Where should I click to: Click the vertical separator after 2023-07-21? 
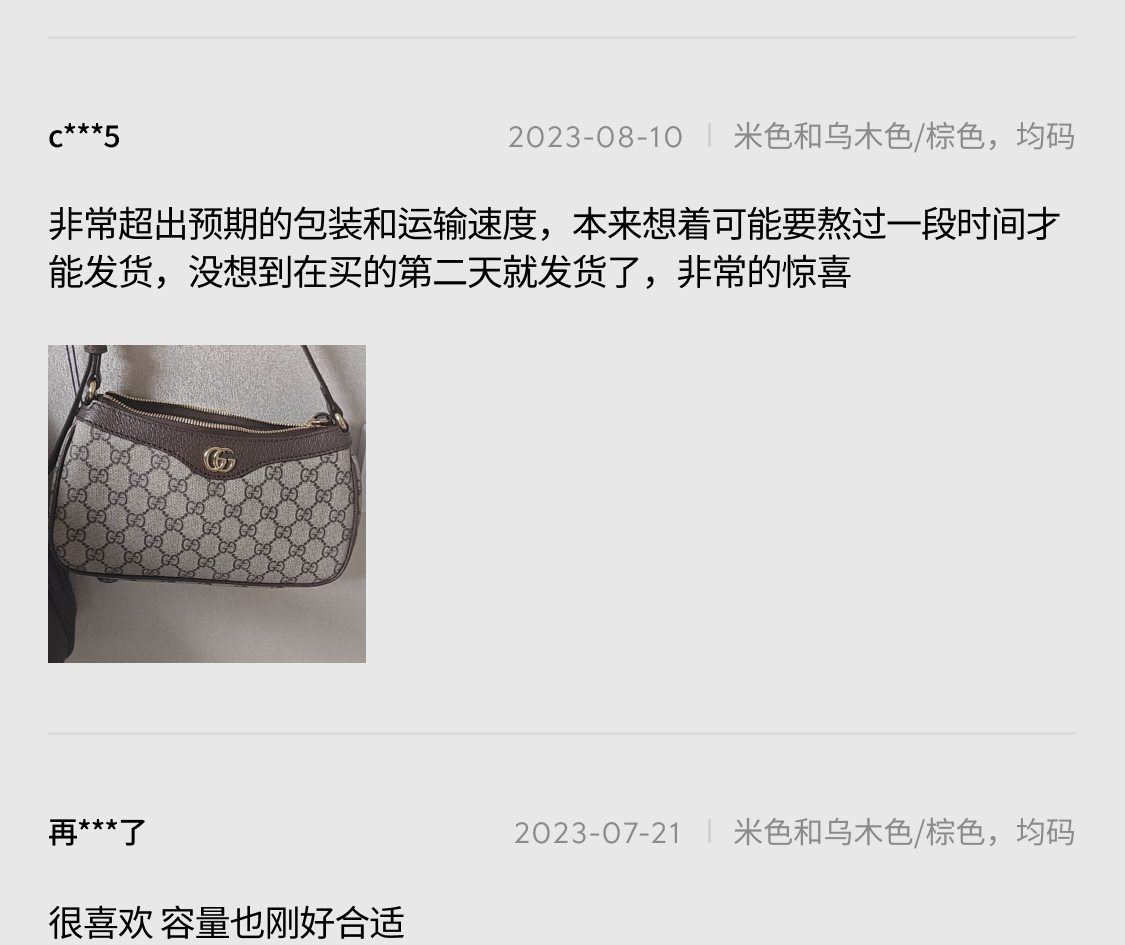coord(709,832)
